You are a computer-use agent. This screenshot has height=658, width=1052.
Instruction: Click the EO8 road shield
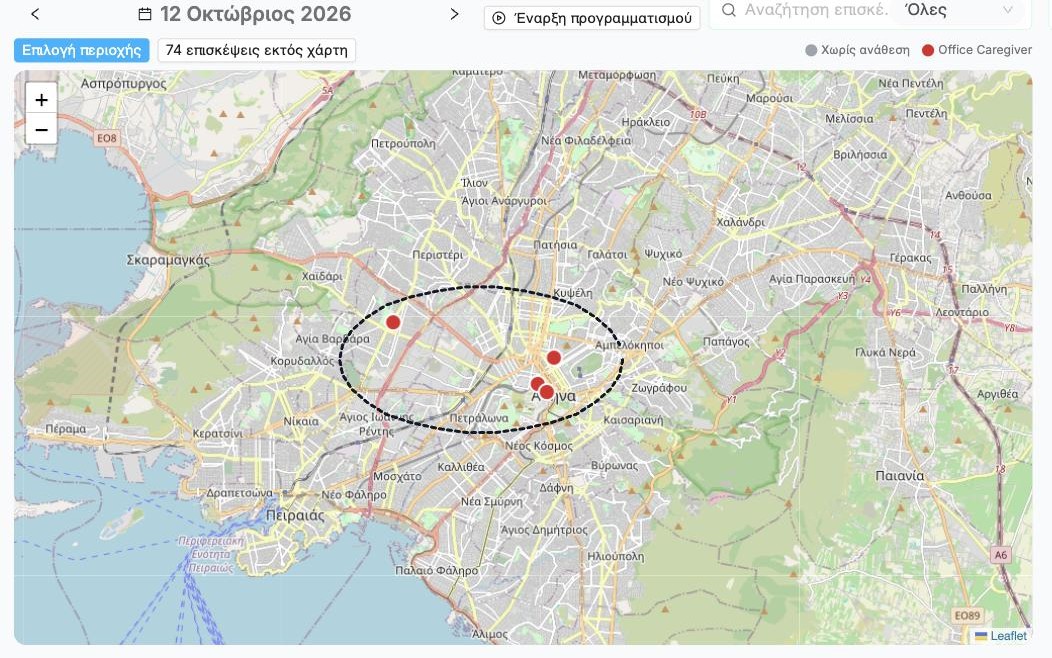[x=107, y=138]
